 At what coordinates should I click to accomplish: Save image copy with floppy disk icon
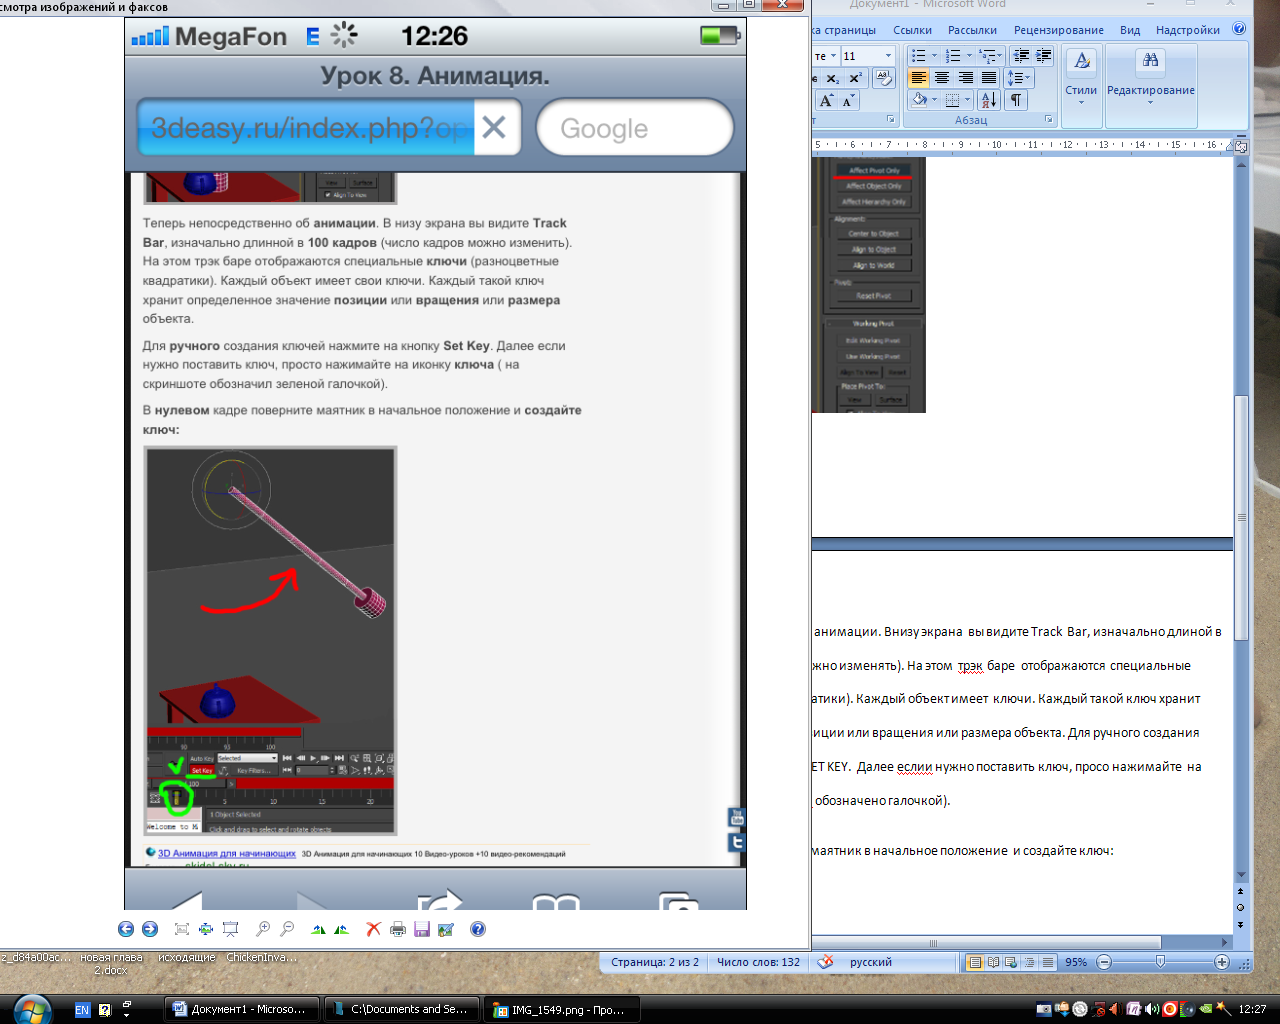[422, 929]
